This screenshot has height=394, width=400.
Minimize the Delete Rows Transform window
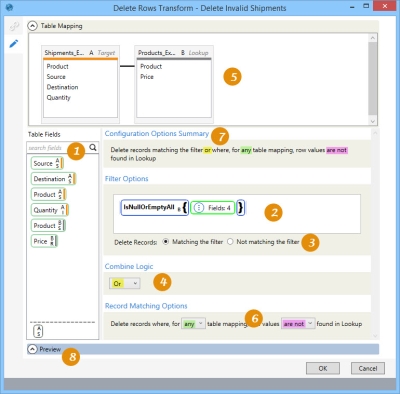tap(352, 7)
